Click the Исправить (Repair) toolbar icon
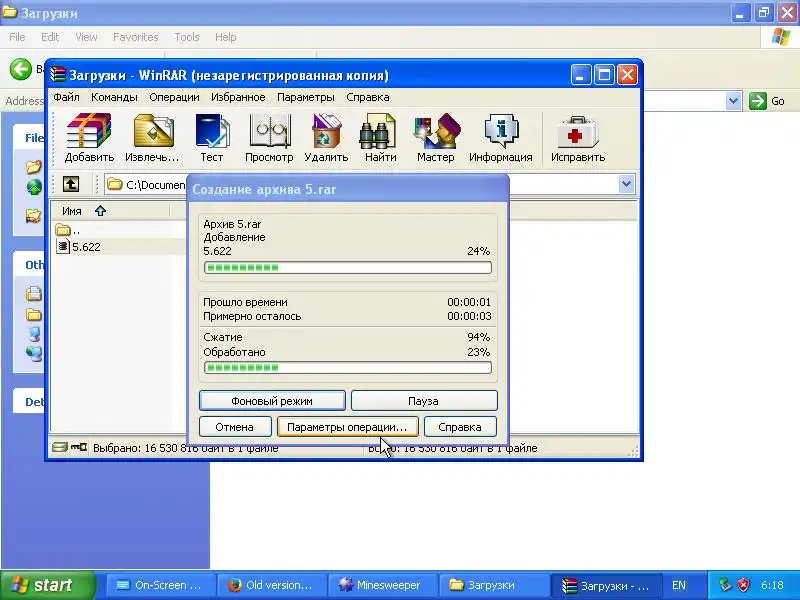 point(578,138)
